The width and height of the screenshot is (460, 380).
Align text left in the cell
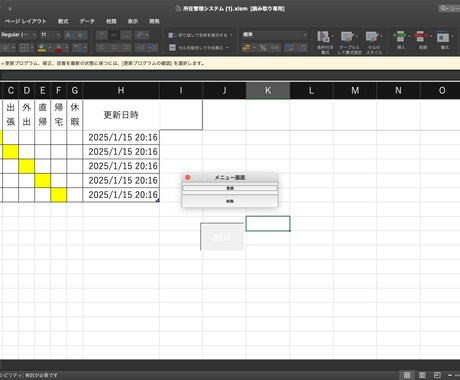(x=102, y=48)
